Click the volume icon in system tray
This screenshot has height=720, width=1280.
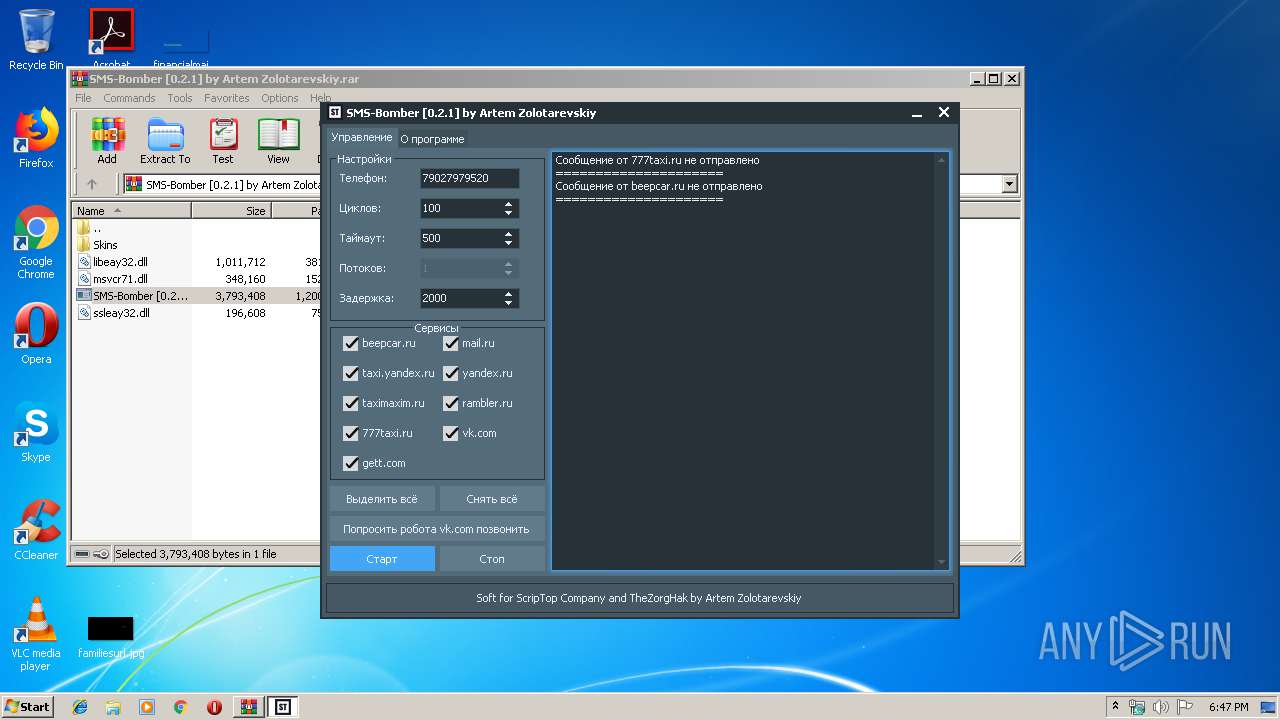pyautogui.click(x=1158, y=707)
